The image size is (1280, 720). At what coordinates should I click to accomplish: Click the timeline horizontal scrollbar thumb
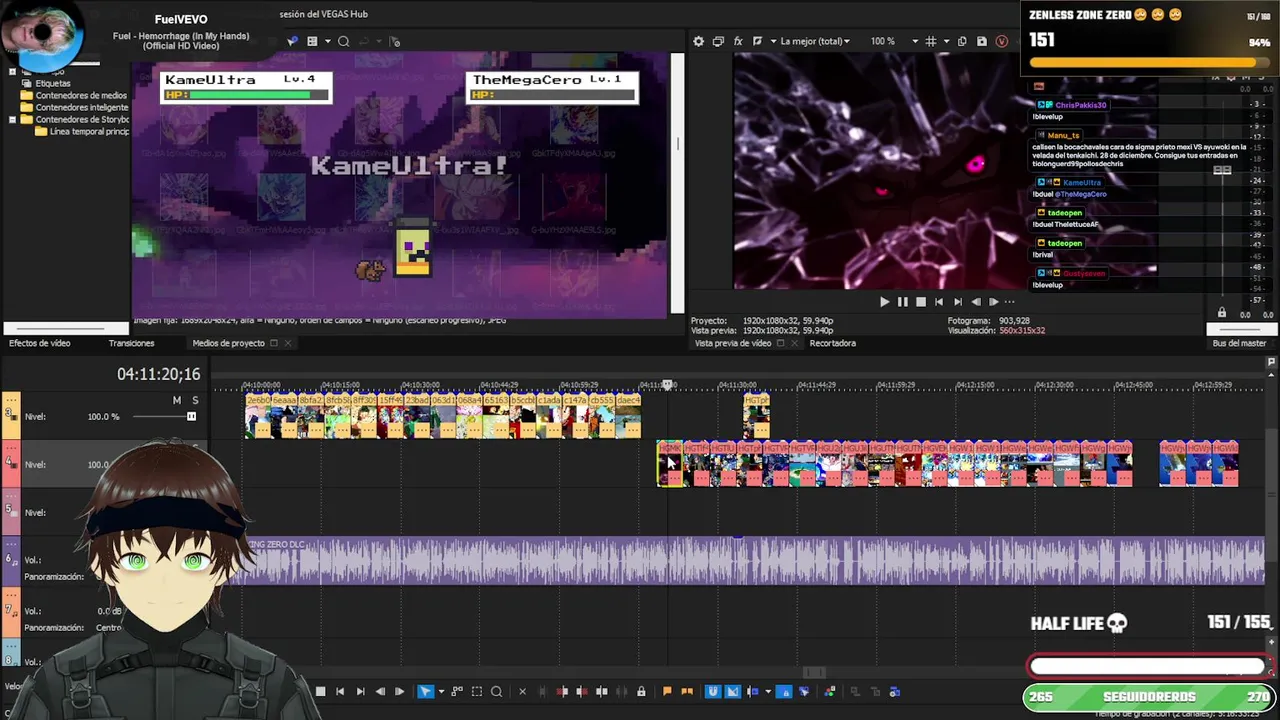click(815, 672)
